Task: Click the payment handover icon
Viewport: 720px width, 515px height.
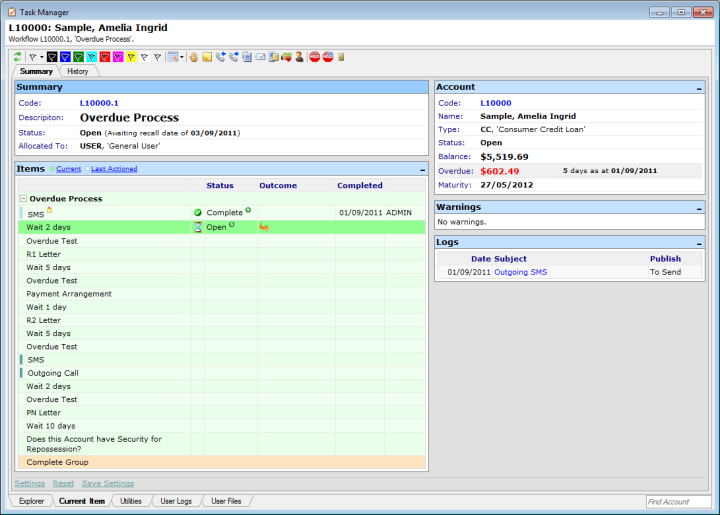Action: 287,57
